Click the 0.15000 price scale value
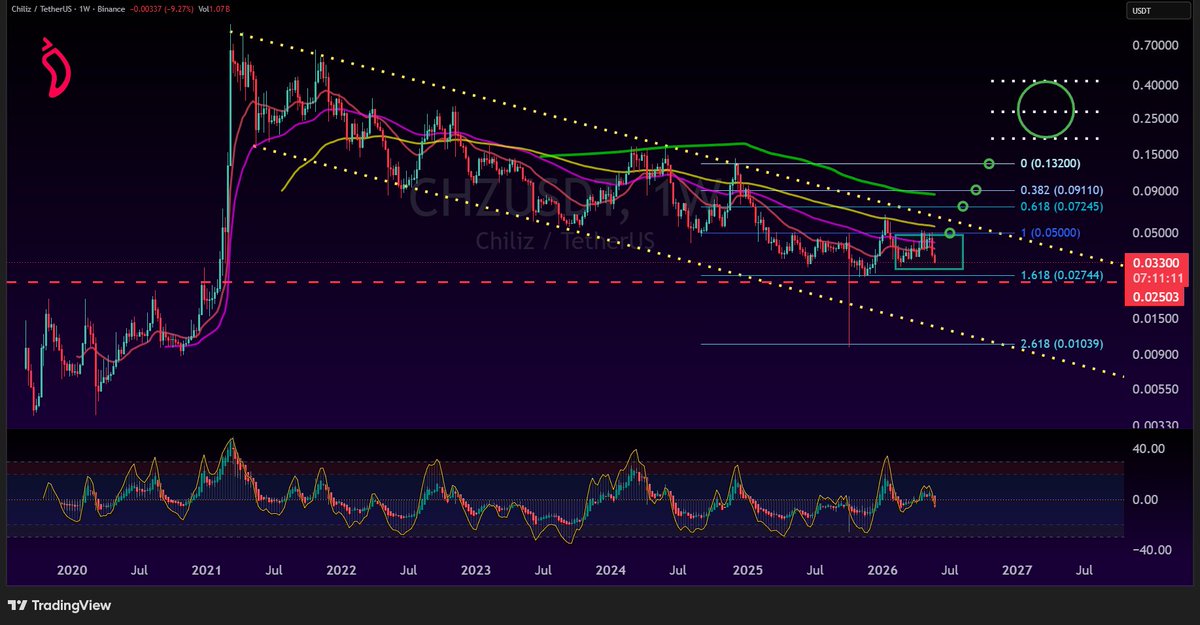 [1153, 155]
